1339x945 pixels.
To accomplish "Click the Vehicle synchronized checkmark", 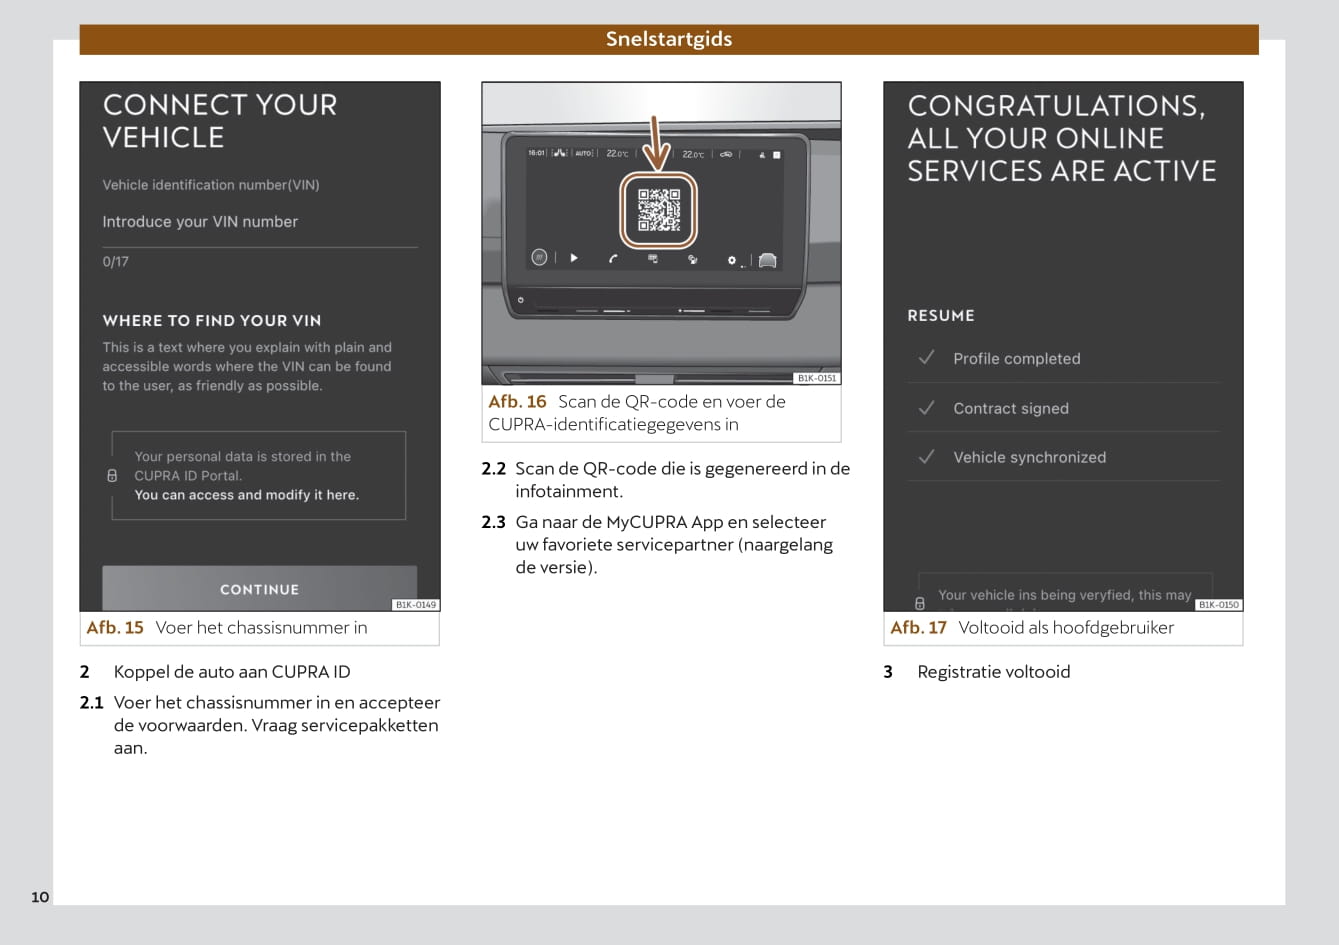I will coord(927,457).
